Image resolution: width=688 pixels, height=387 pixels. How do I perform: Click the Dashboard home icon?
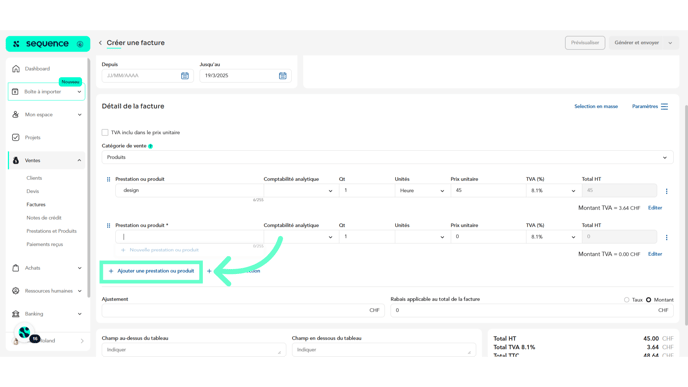click(x=16, y=68)
